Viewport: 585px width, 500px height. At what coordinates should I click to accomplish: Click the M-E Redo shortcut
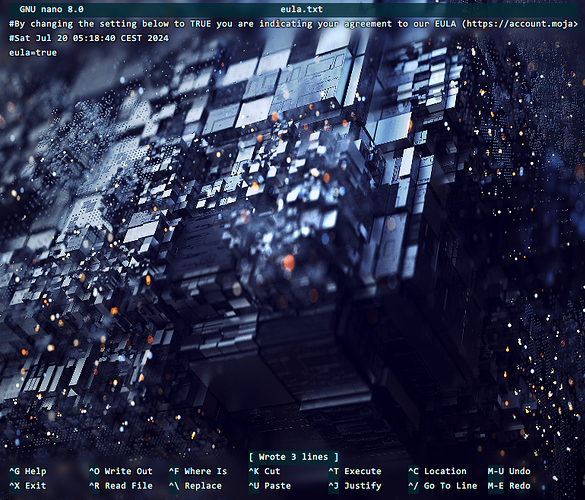(509, 486)
